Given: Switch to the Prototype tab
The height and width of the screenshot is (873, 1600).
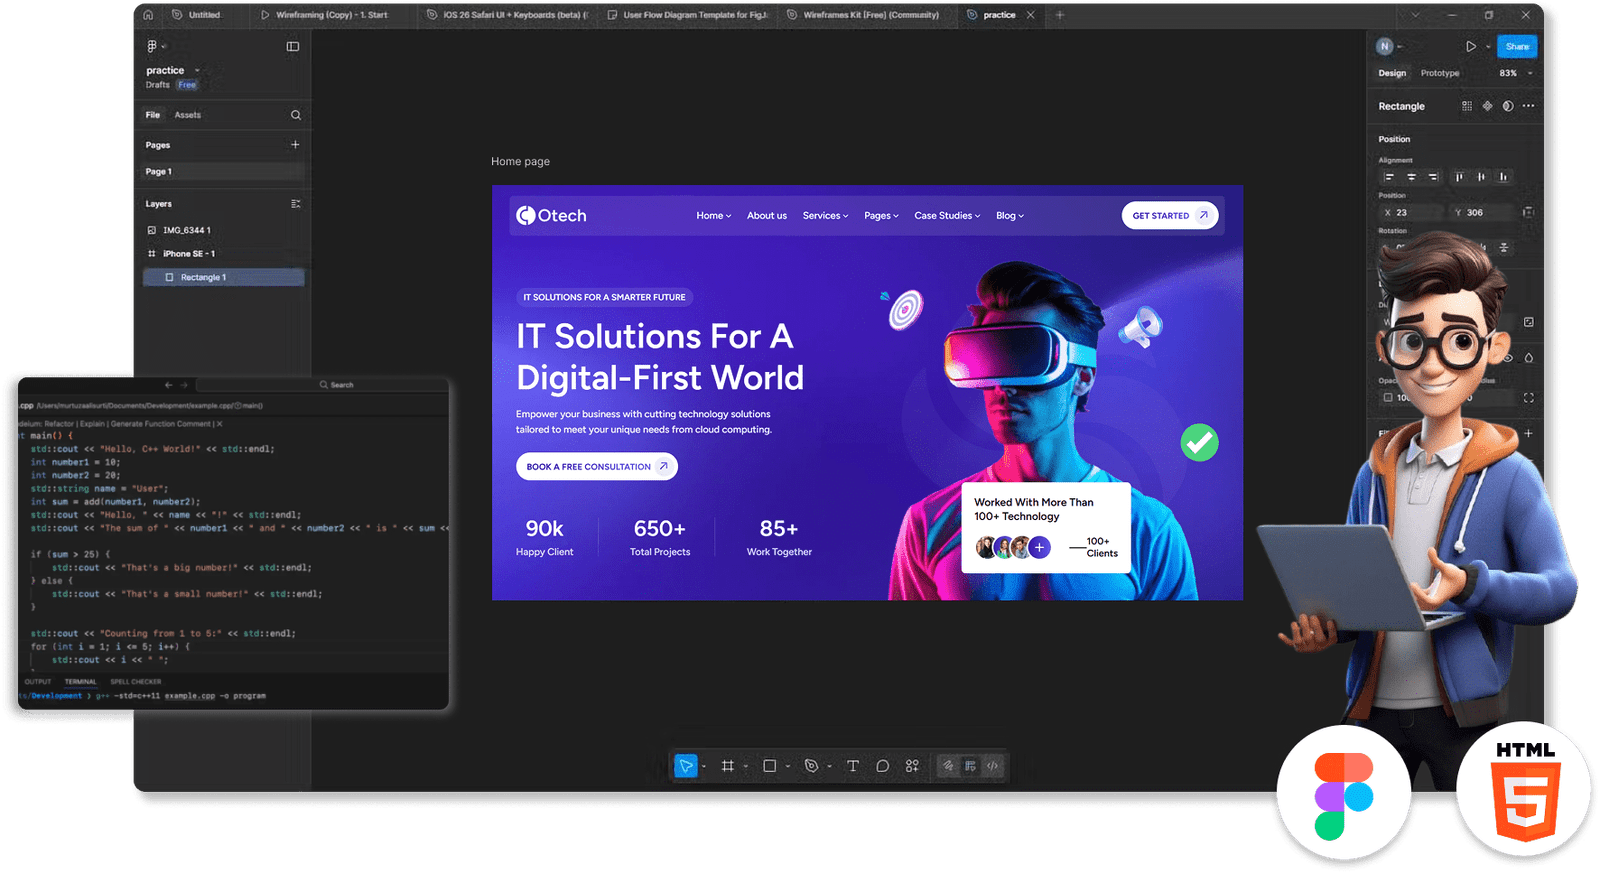Looking at the screenshot, I should point(1439,73).
